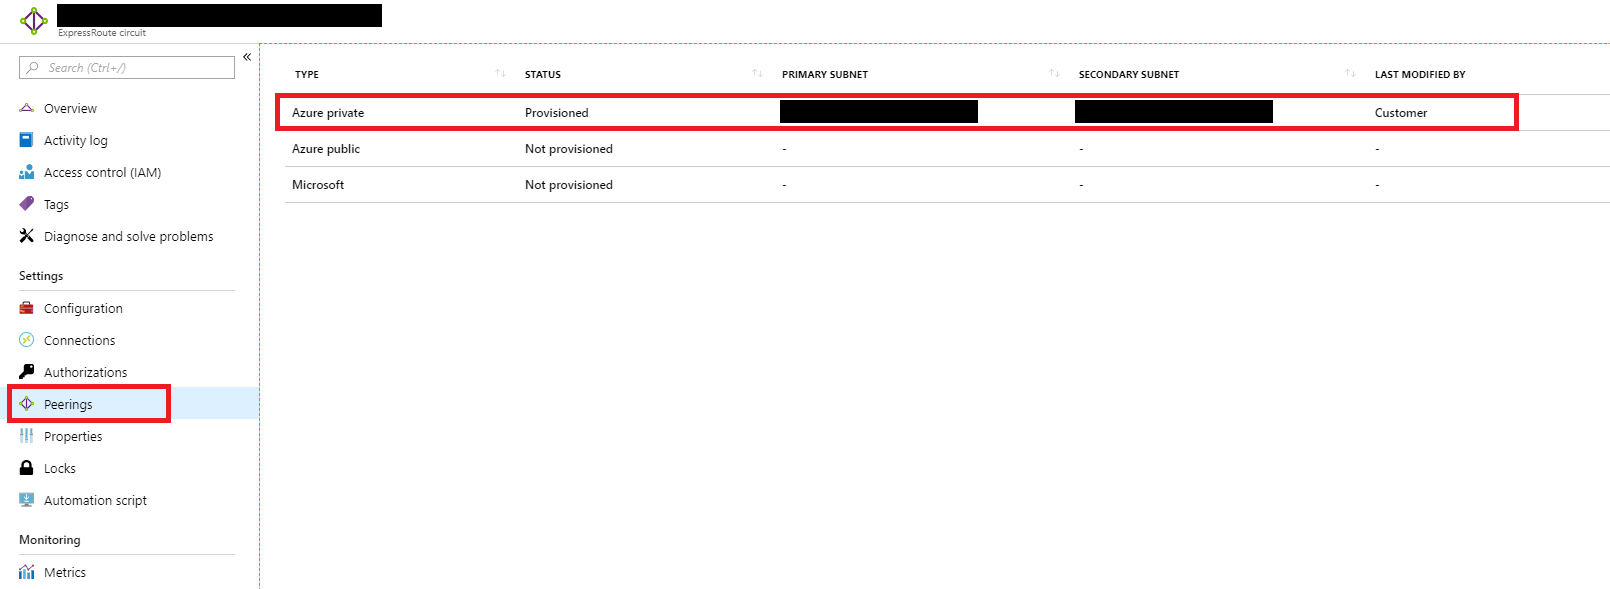Open the Peerings menu item

coord(68,404)
